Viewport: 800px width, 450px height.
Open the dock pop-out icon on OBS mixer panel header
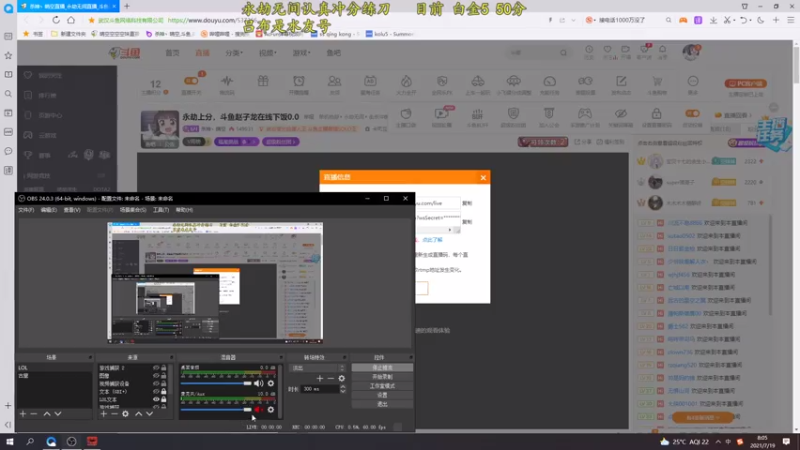pos(281,357)
